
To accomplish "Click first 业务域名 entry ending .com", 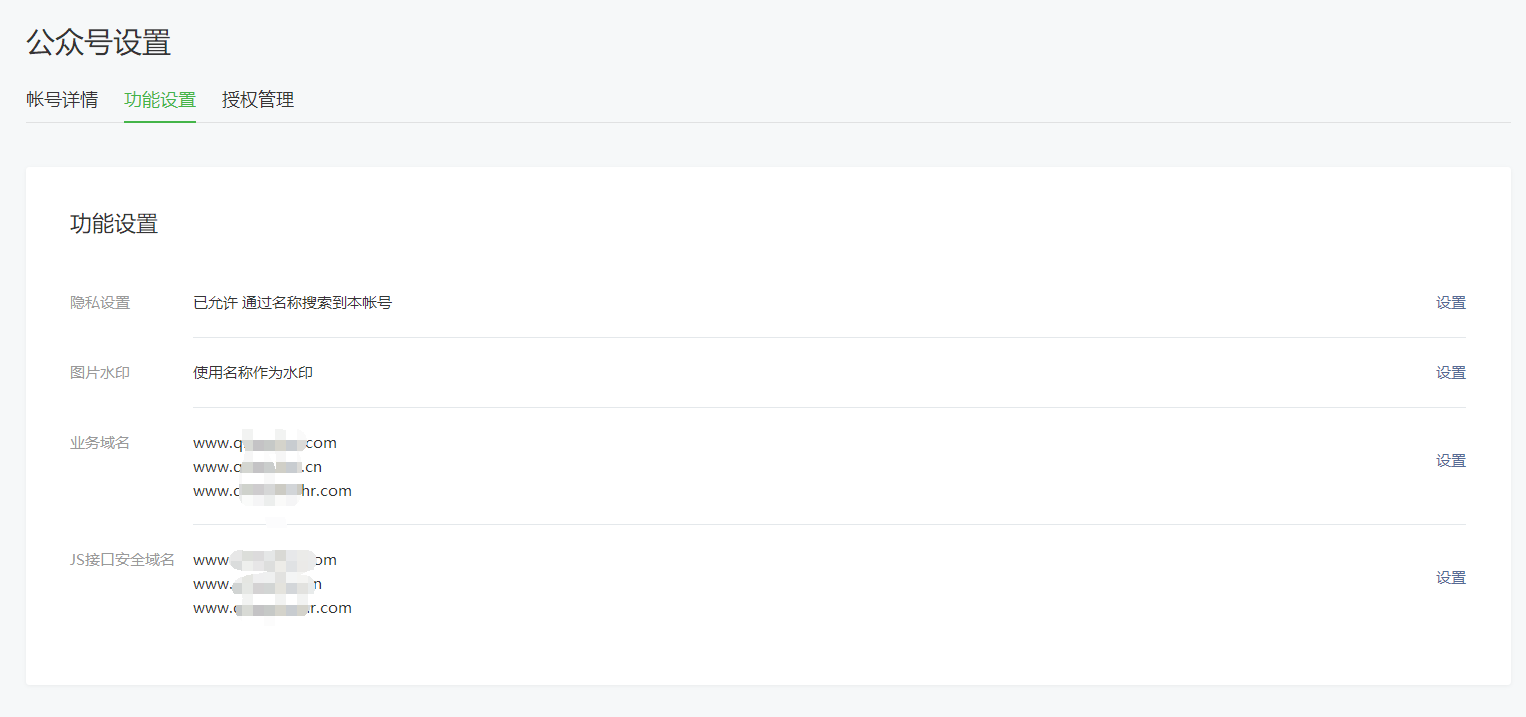I will coord(265,443).
